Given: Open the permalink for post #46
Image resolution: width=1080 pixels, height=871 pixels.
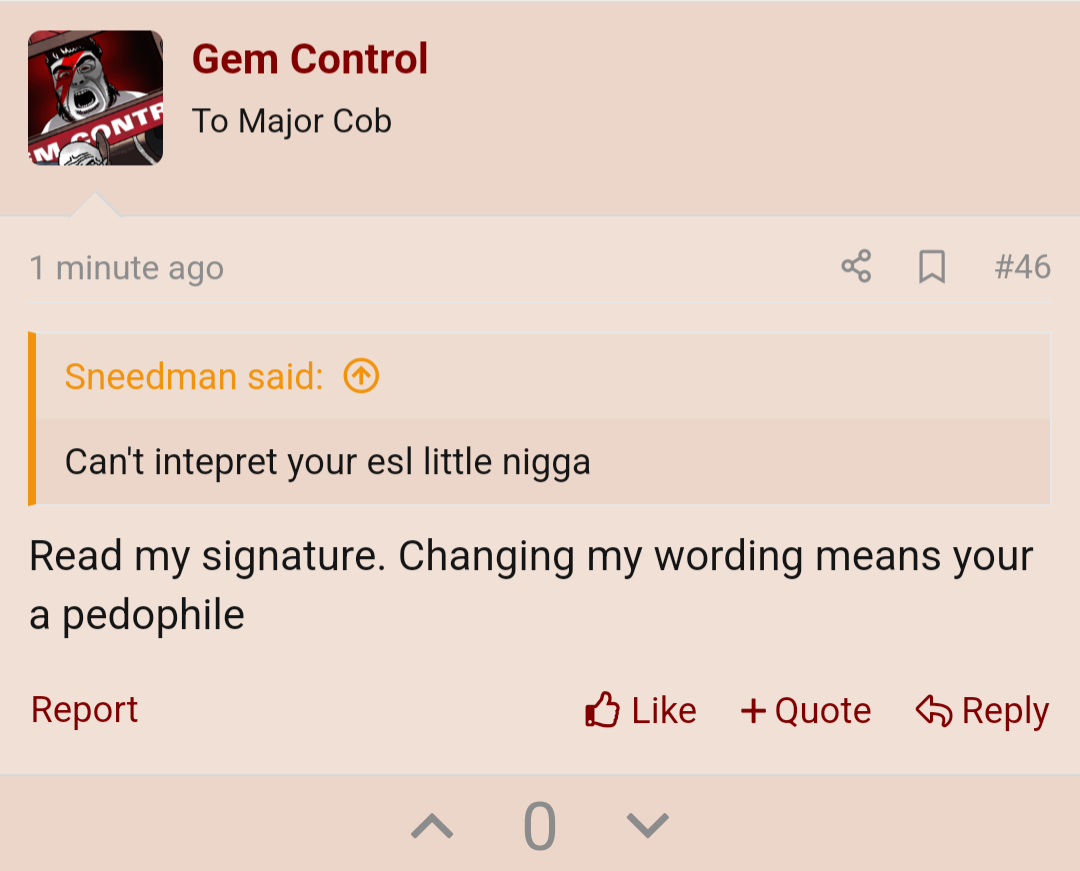Looking at the screenshot, I should [1022, 266].
